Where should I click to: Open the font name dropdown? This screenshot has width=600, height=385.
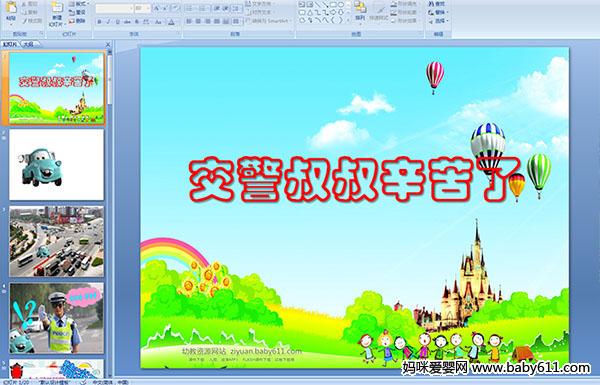tap(114, 8)
